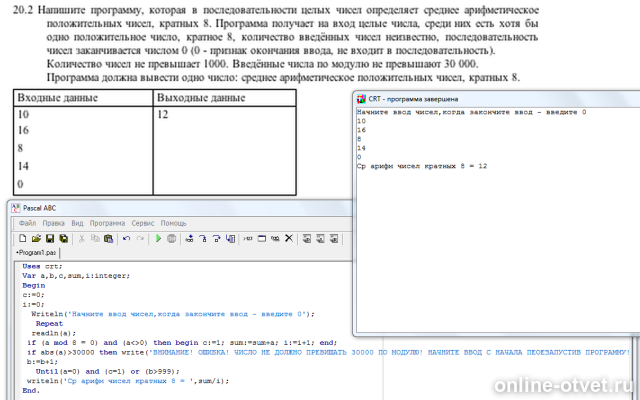Click the run-to-cursor debug icon

pos(231,238)
